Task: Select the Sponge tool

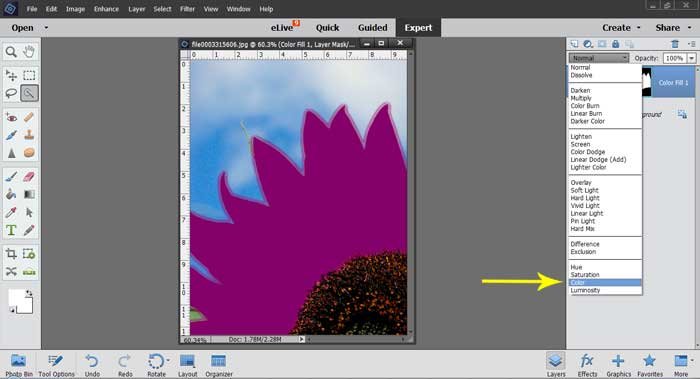Action: 29,153
